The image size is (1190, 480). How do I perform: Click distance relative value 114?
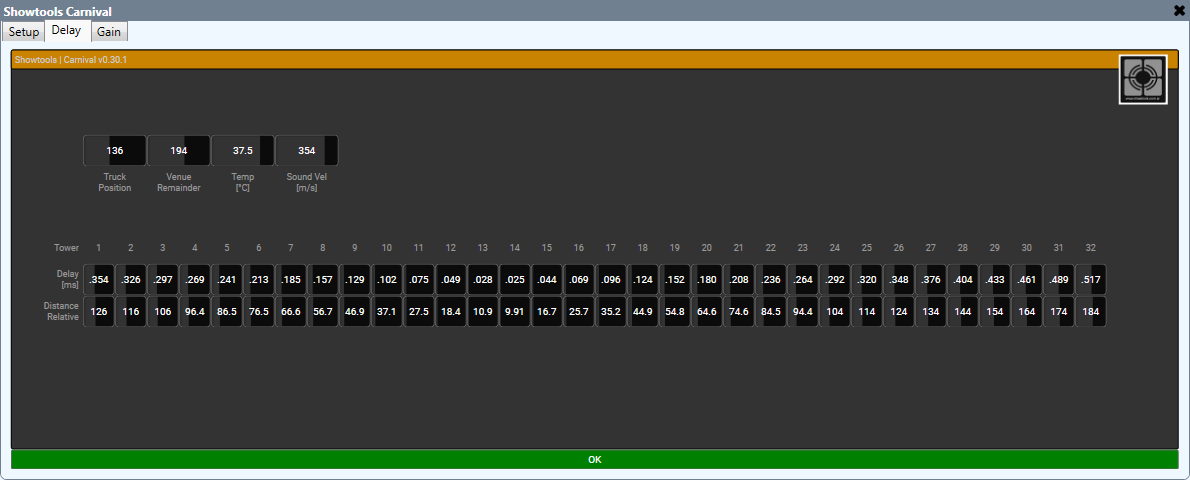click(x=867, y=311)
